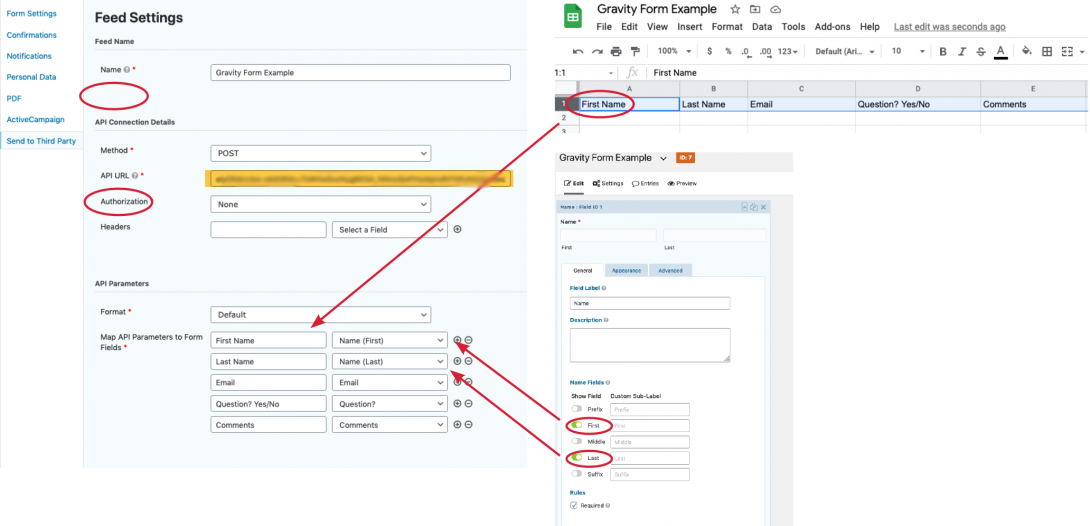
Task: Toggle Bold in the Sheets toolbar
Action: coord(943,51)
